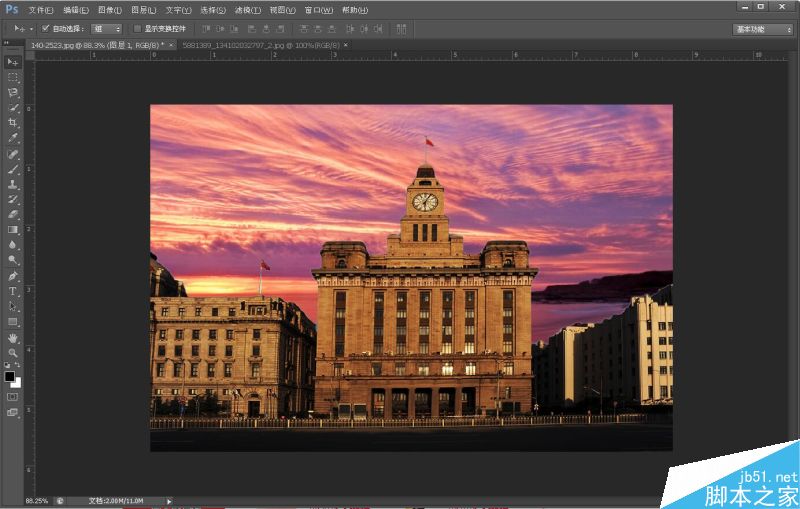
Task: Expand the status bar document info arrow
Action: [169, 500]
